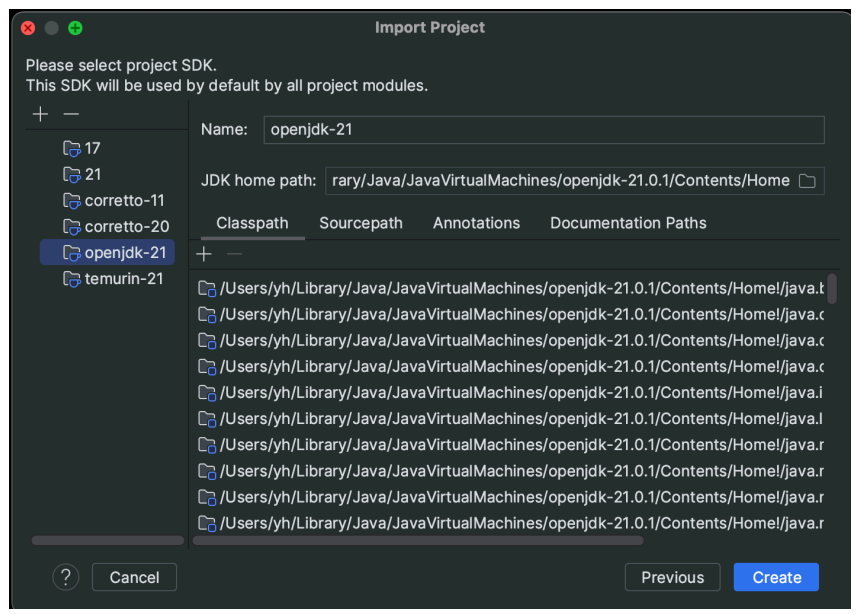Screen dimensions: 856x614
Task: Click Create to finish import
Action: (x=776, y=577)
